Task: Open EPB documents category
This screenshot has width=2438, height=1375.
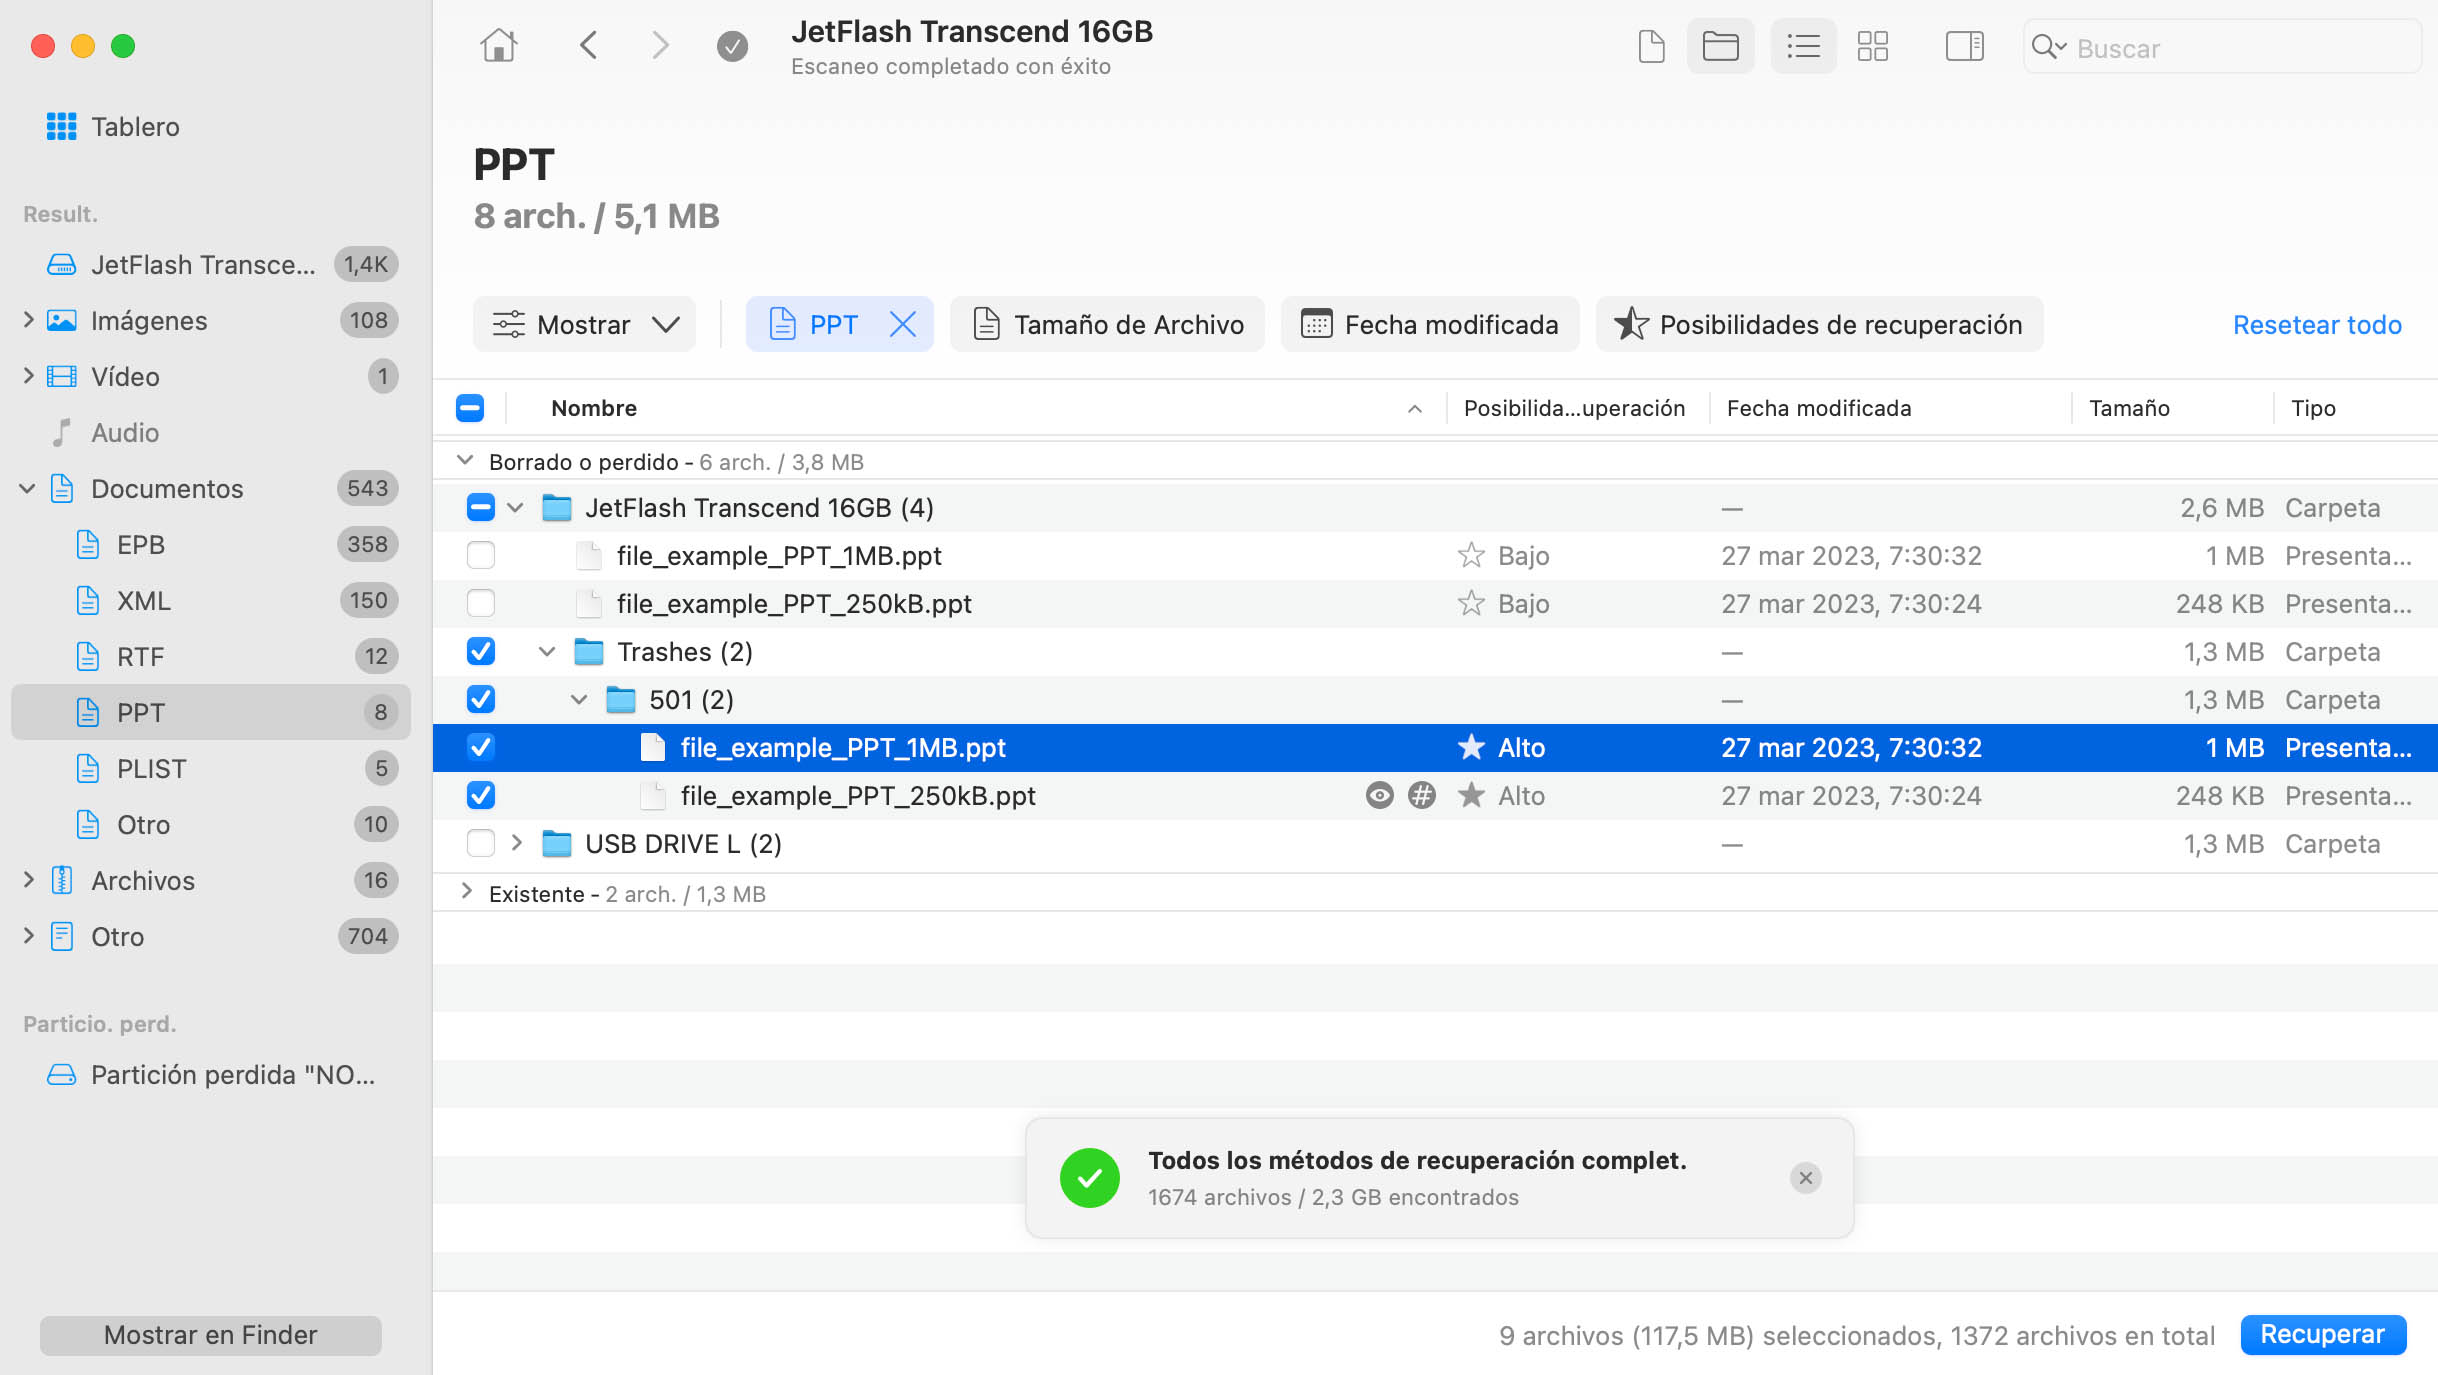Action: pyautogui.click(x=211, y=545)
